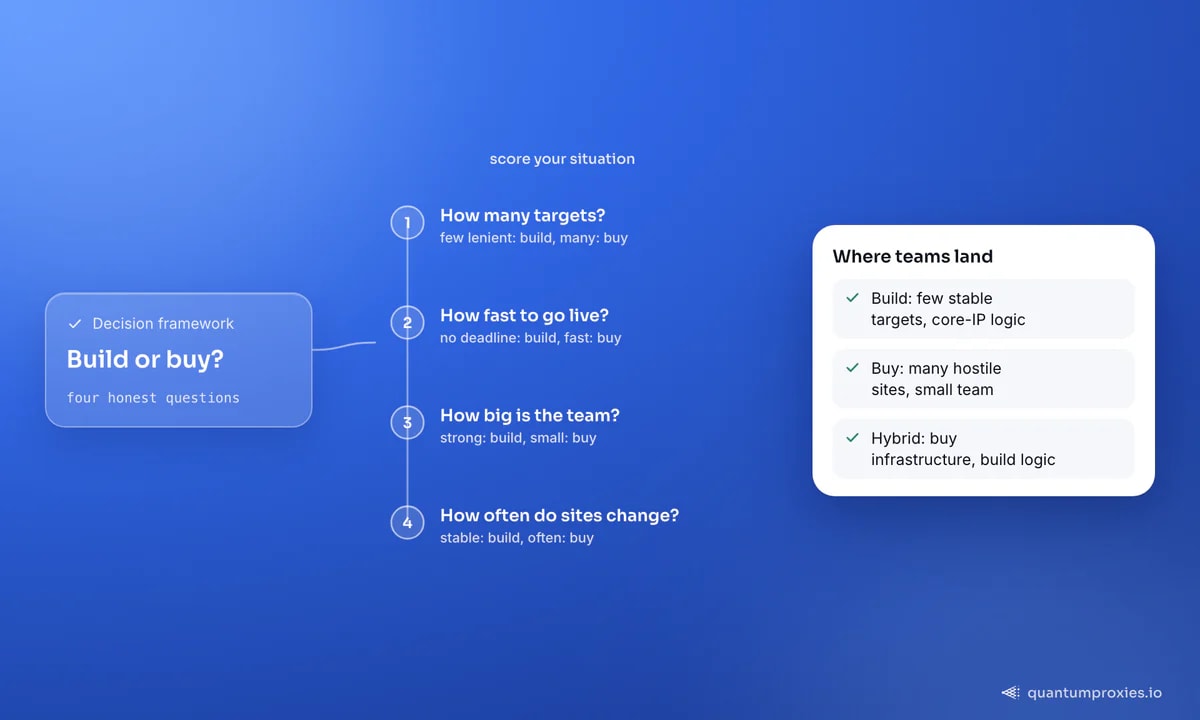Viewport: 1200px width, 720px height.
Task: Click "few lenient: build, many: buy" text
Action: pyautogui.click(x=534, y=238)
